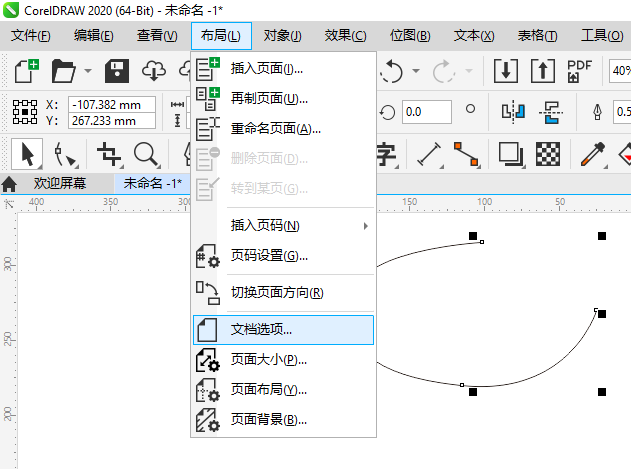Open the 文件(F) menu

tap(31, 36)
